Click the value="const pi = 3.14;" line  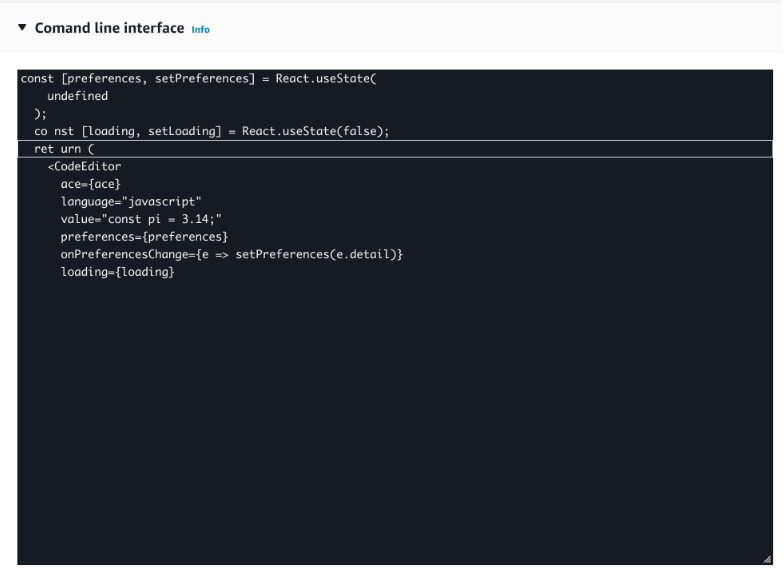point(140,219)
